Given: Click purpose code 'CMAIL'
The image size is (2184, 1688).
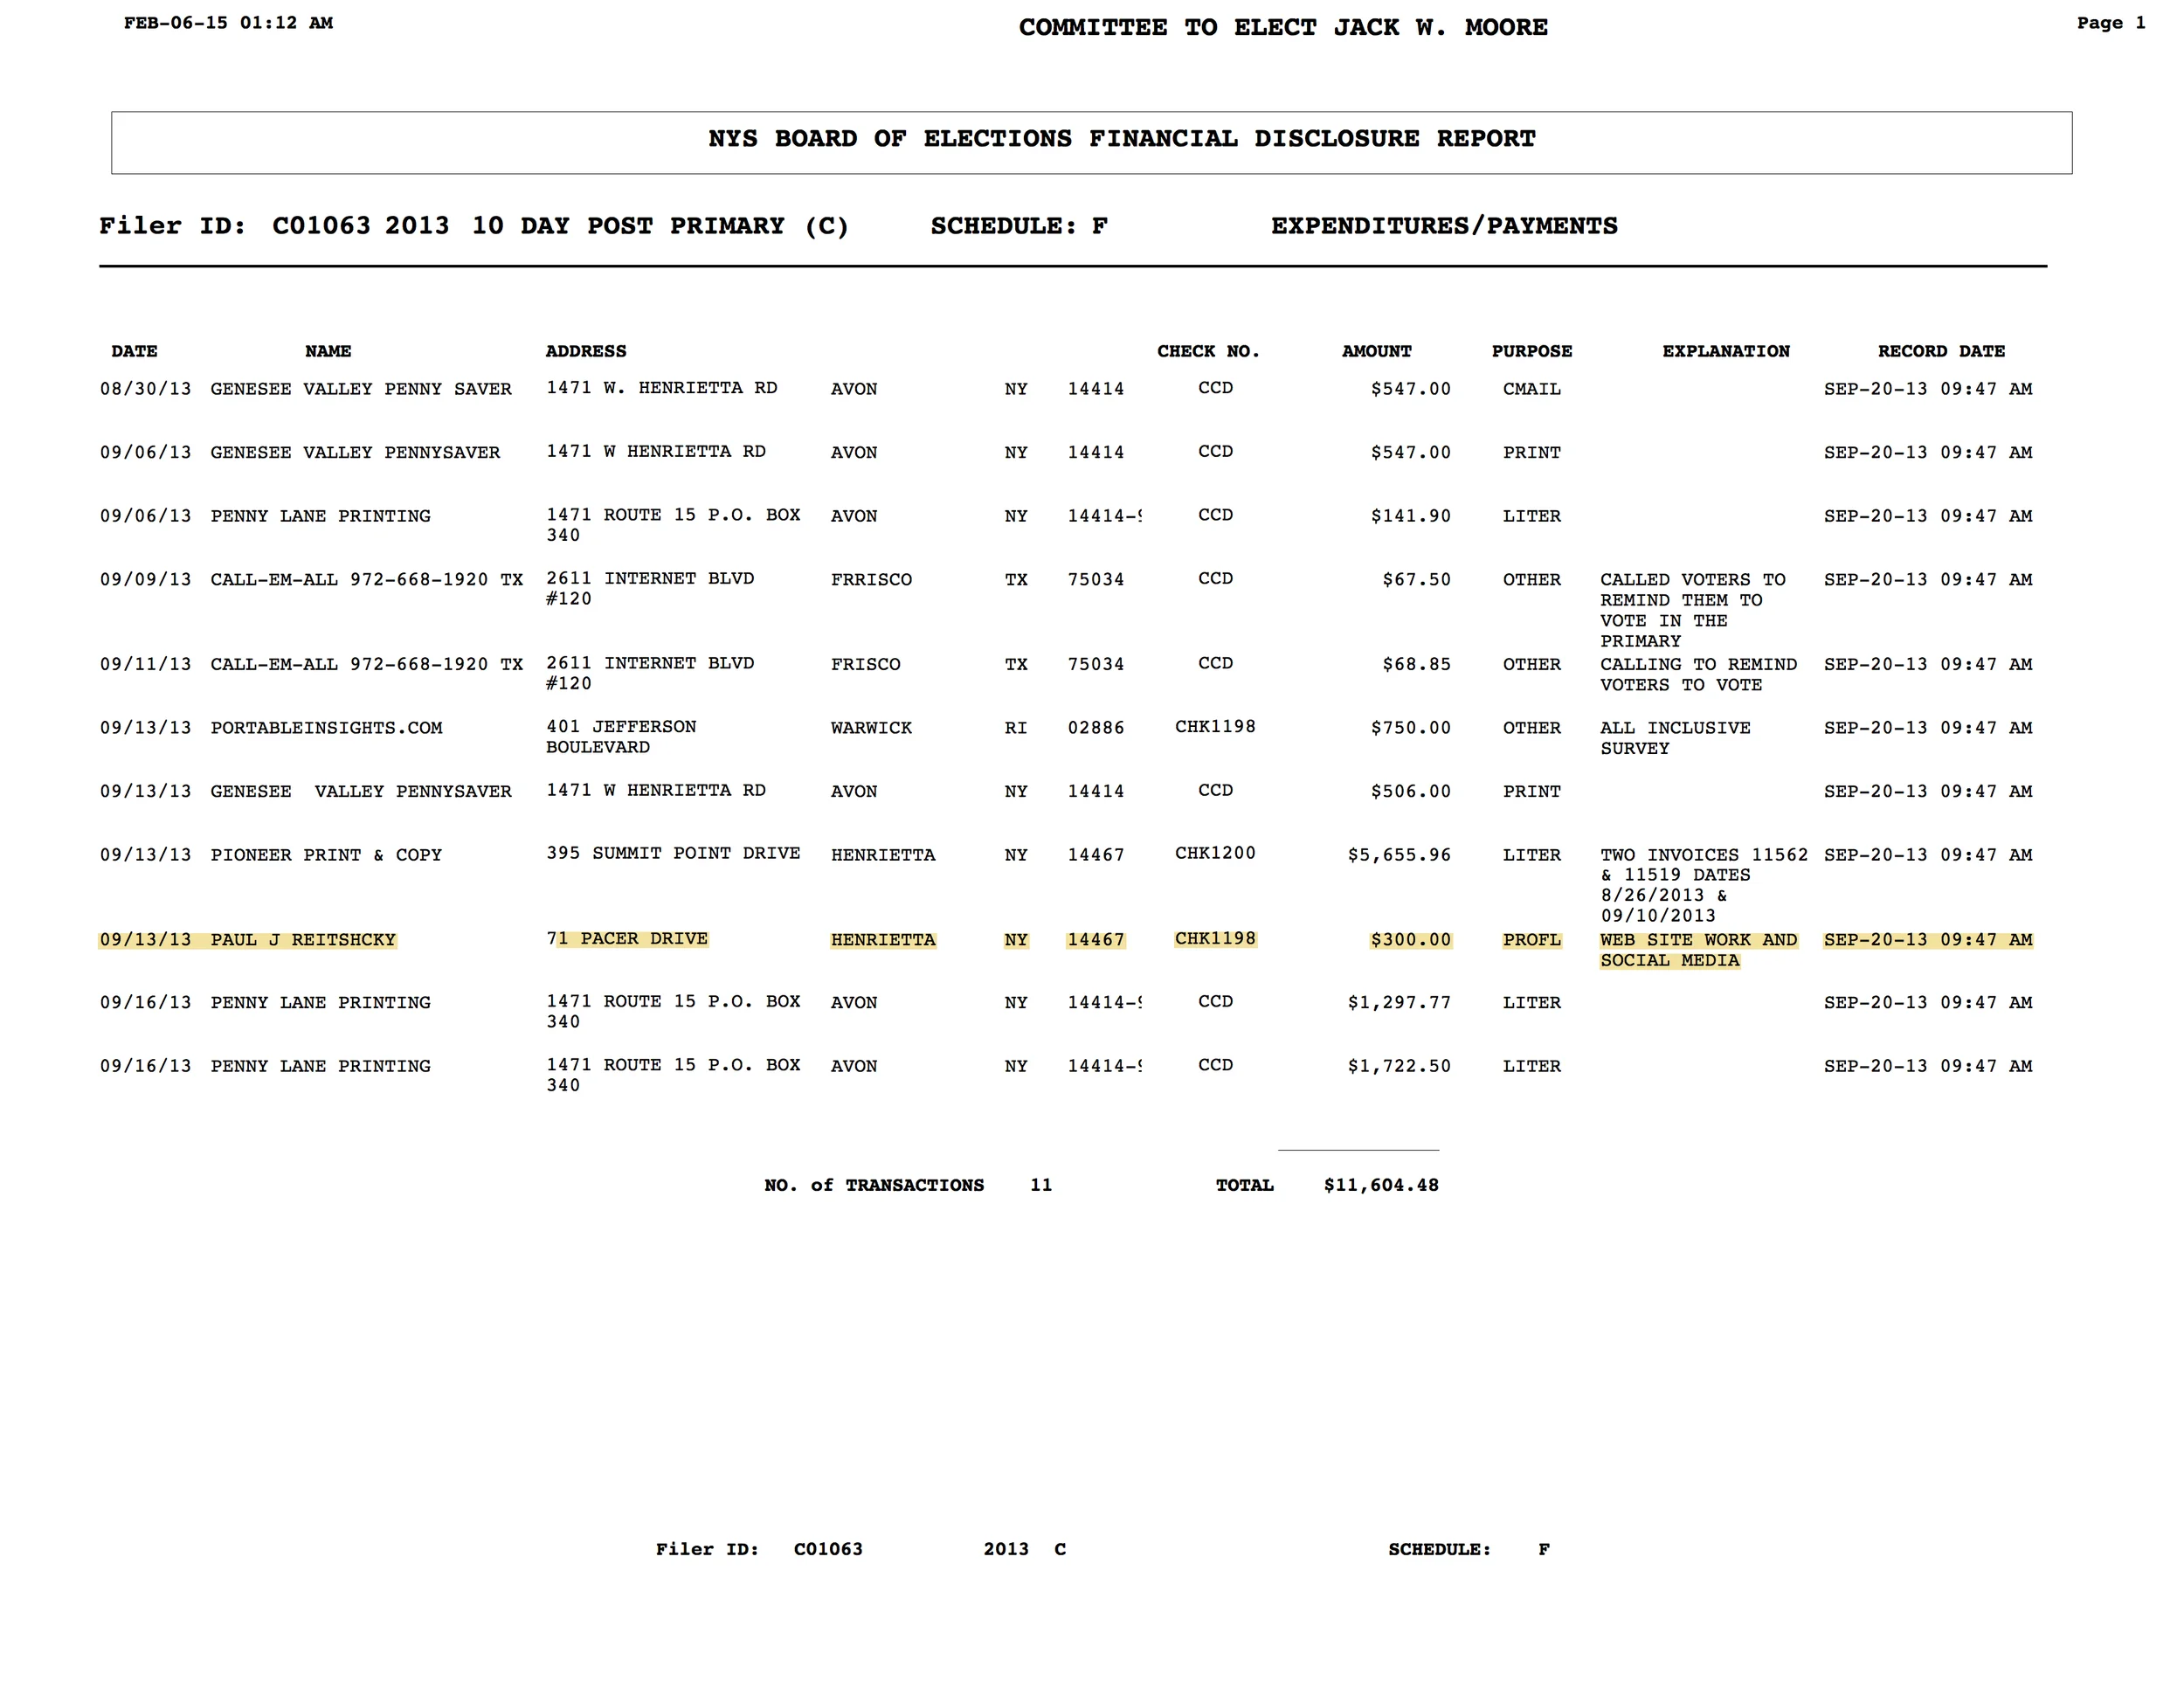Looking at the screenshot, I should tap(1532, 389).
